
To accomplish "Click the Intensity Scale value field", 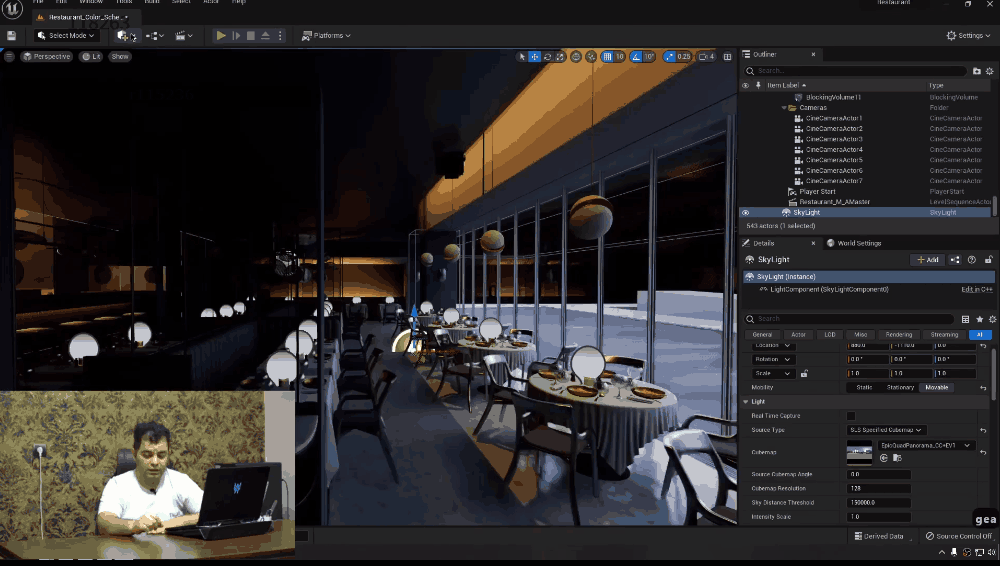I will [x=878, y=517].
